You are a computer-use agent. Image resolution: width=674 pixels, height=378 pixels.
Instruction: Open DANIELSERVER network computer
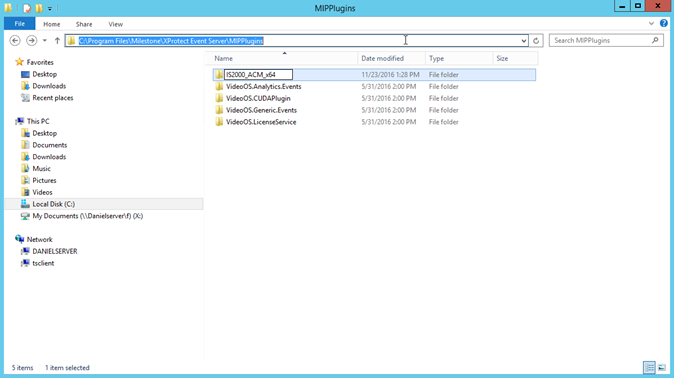(55, 251)
